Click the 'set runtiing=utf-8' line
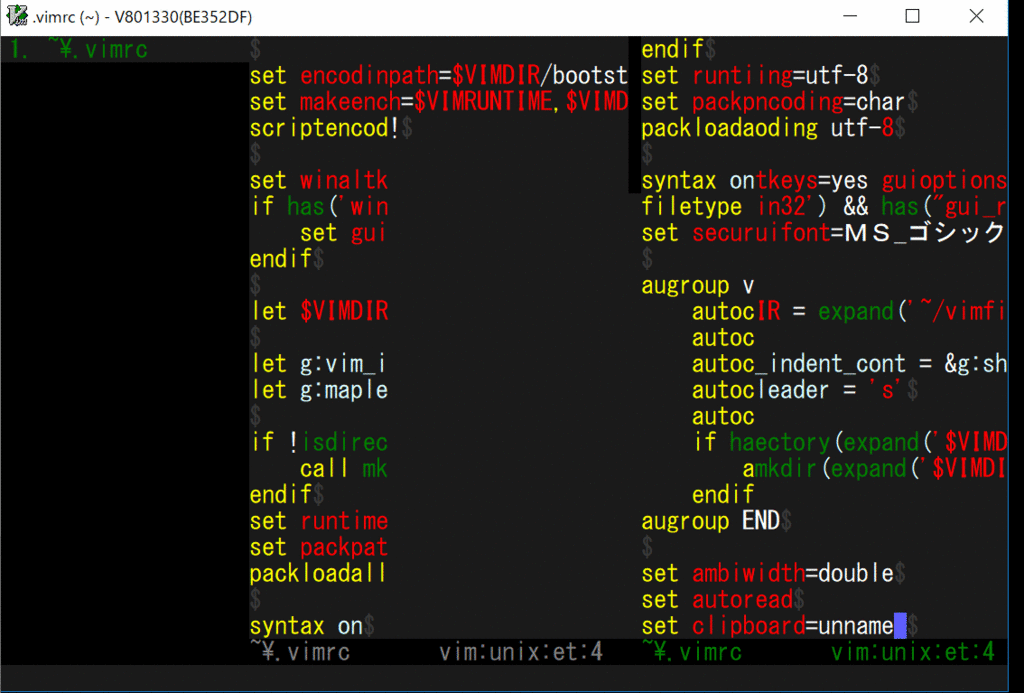 pos(755,76)
